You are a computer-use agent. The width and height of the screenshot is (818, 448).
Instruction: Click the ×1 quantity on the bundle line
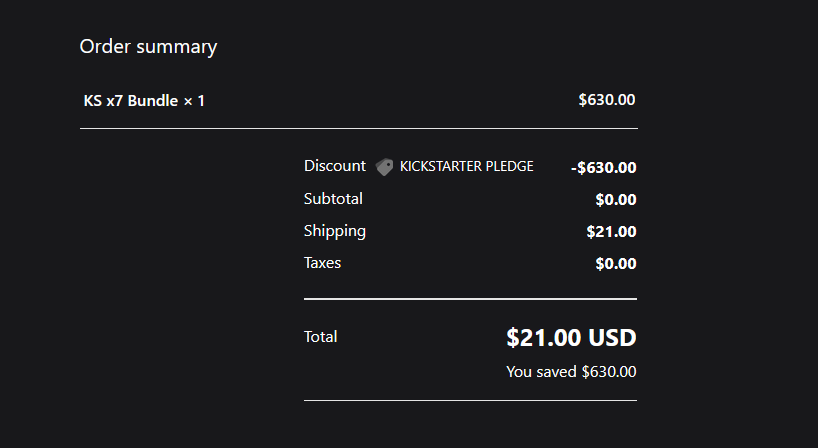click(x=194, y=101)
